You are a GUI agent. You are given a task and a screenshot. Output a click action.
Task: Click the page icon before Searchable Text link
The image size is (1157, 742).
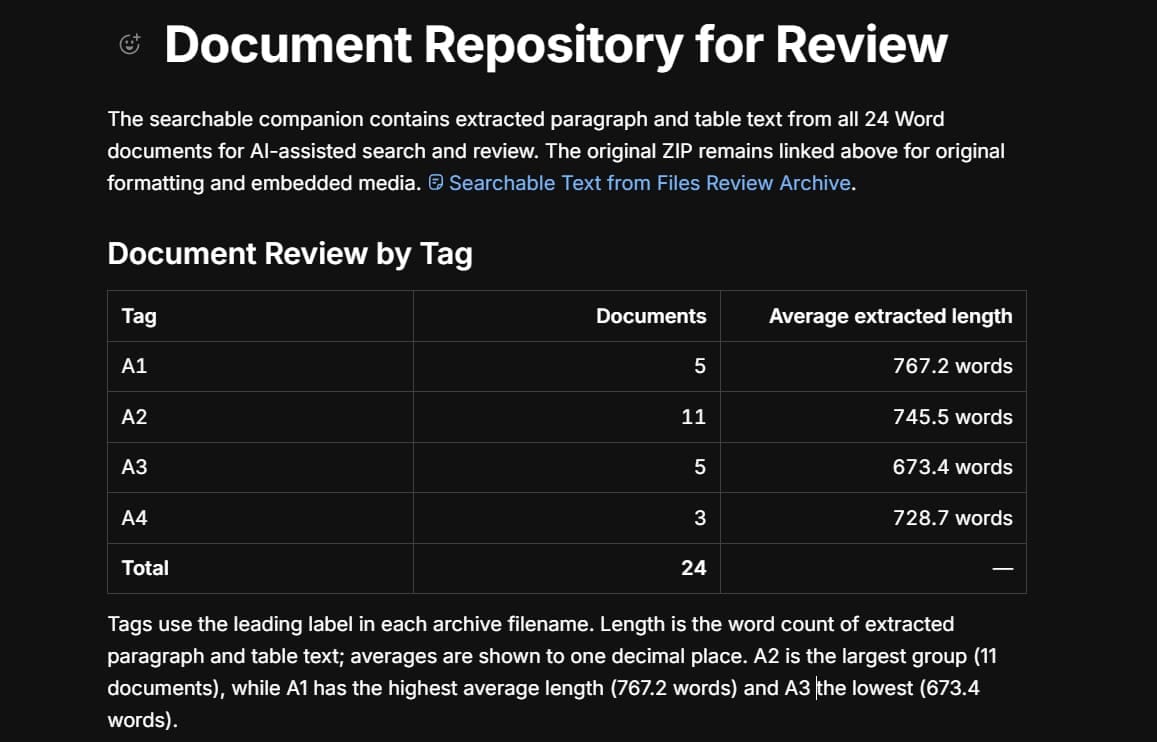coord(436,182)
